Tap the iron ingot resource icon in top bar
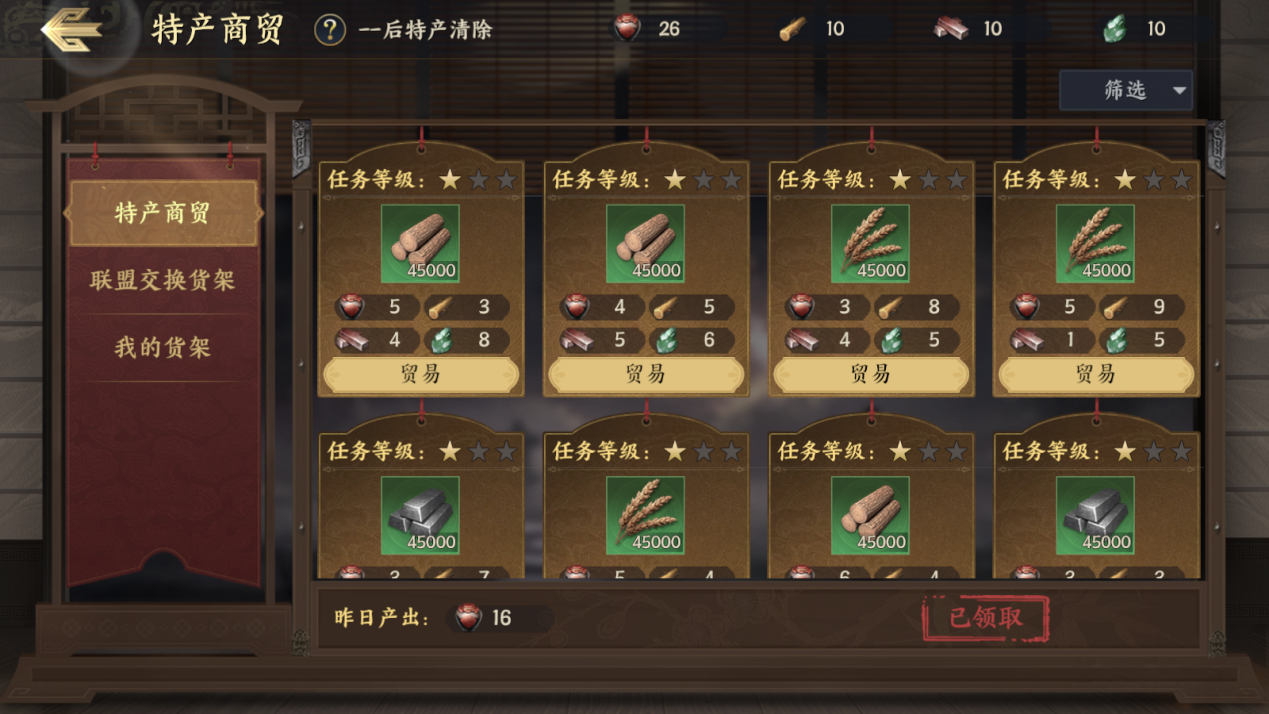 pos(950,28)
